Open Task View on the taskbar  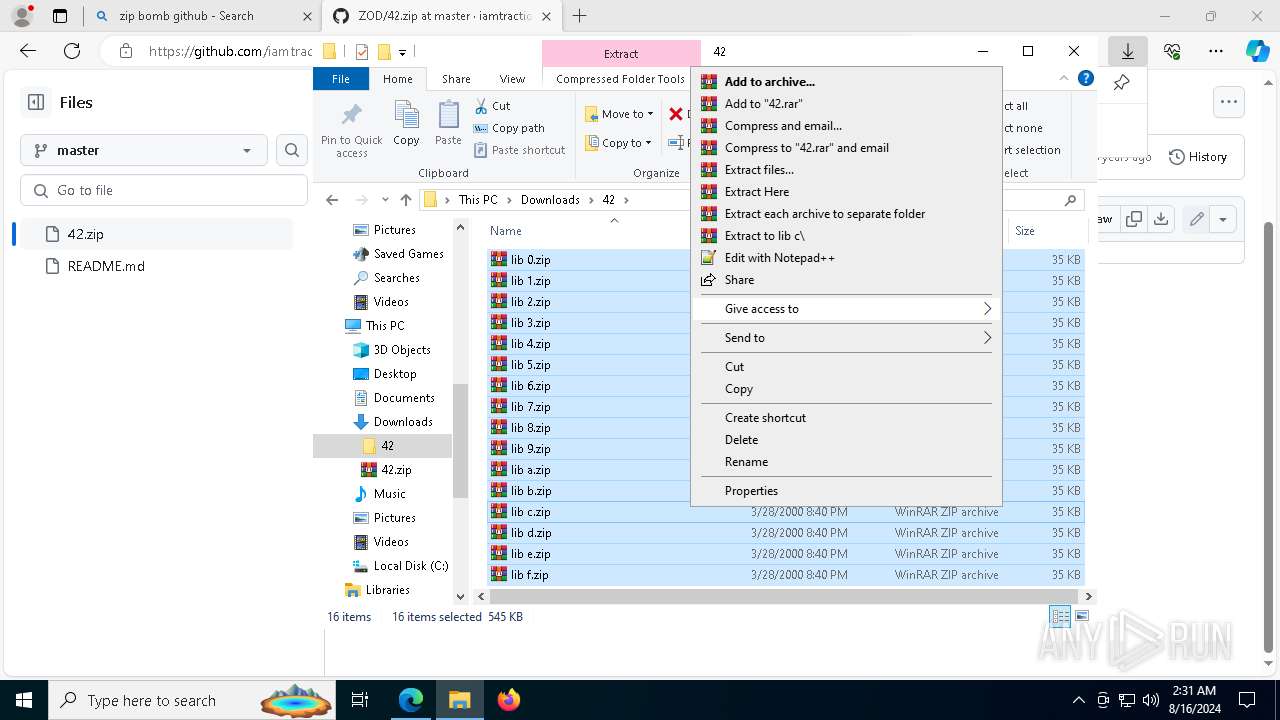pos(361,700)
